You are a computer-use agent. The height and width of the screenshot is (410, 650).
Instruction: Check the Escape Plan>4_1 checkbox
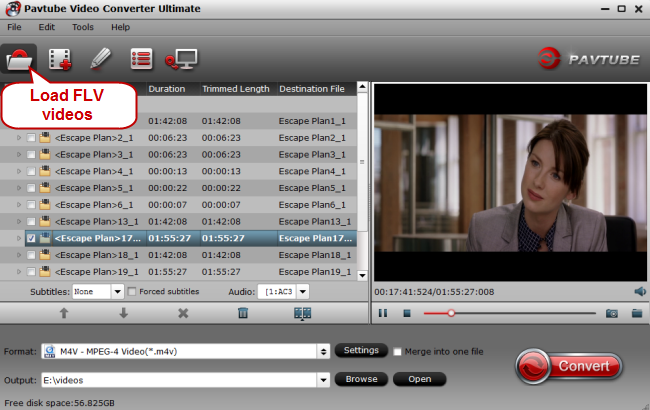(31, 171)
